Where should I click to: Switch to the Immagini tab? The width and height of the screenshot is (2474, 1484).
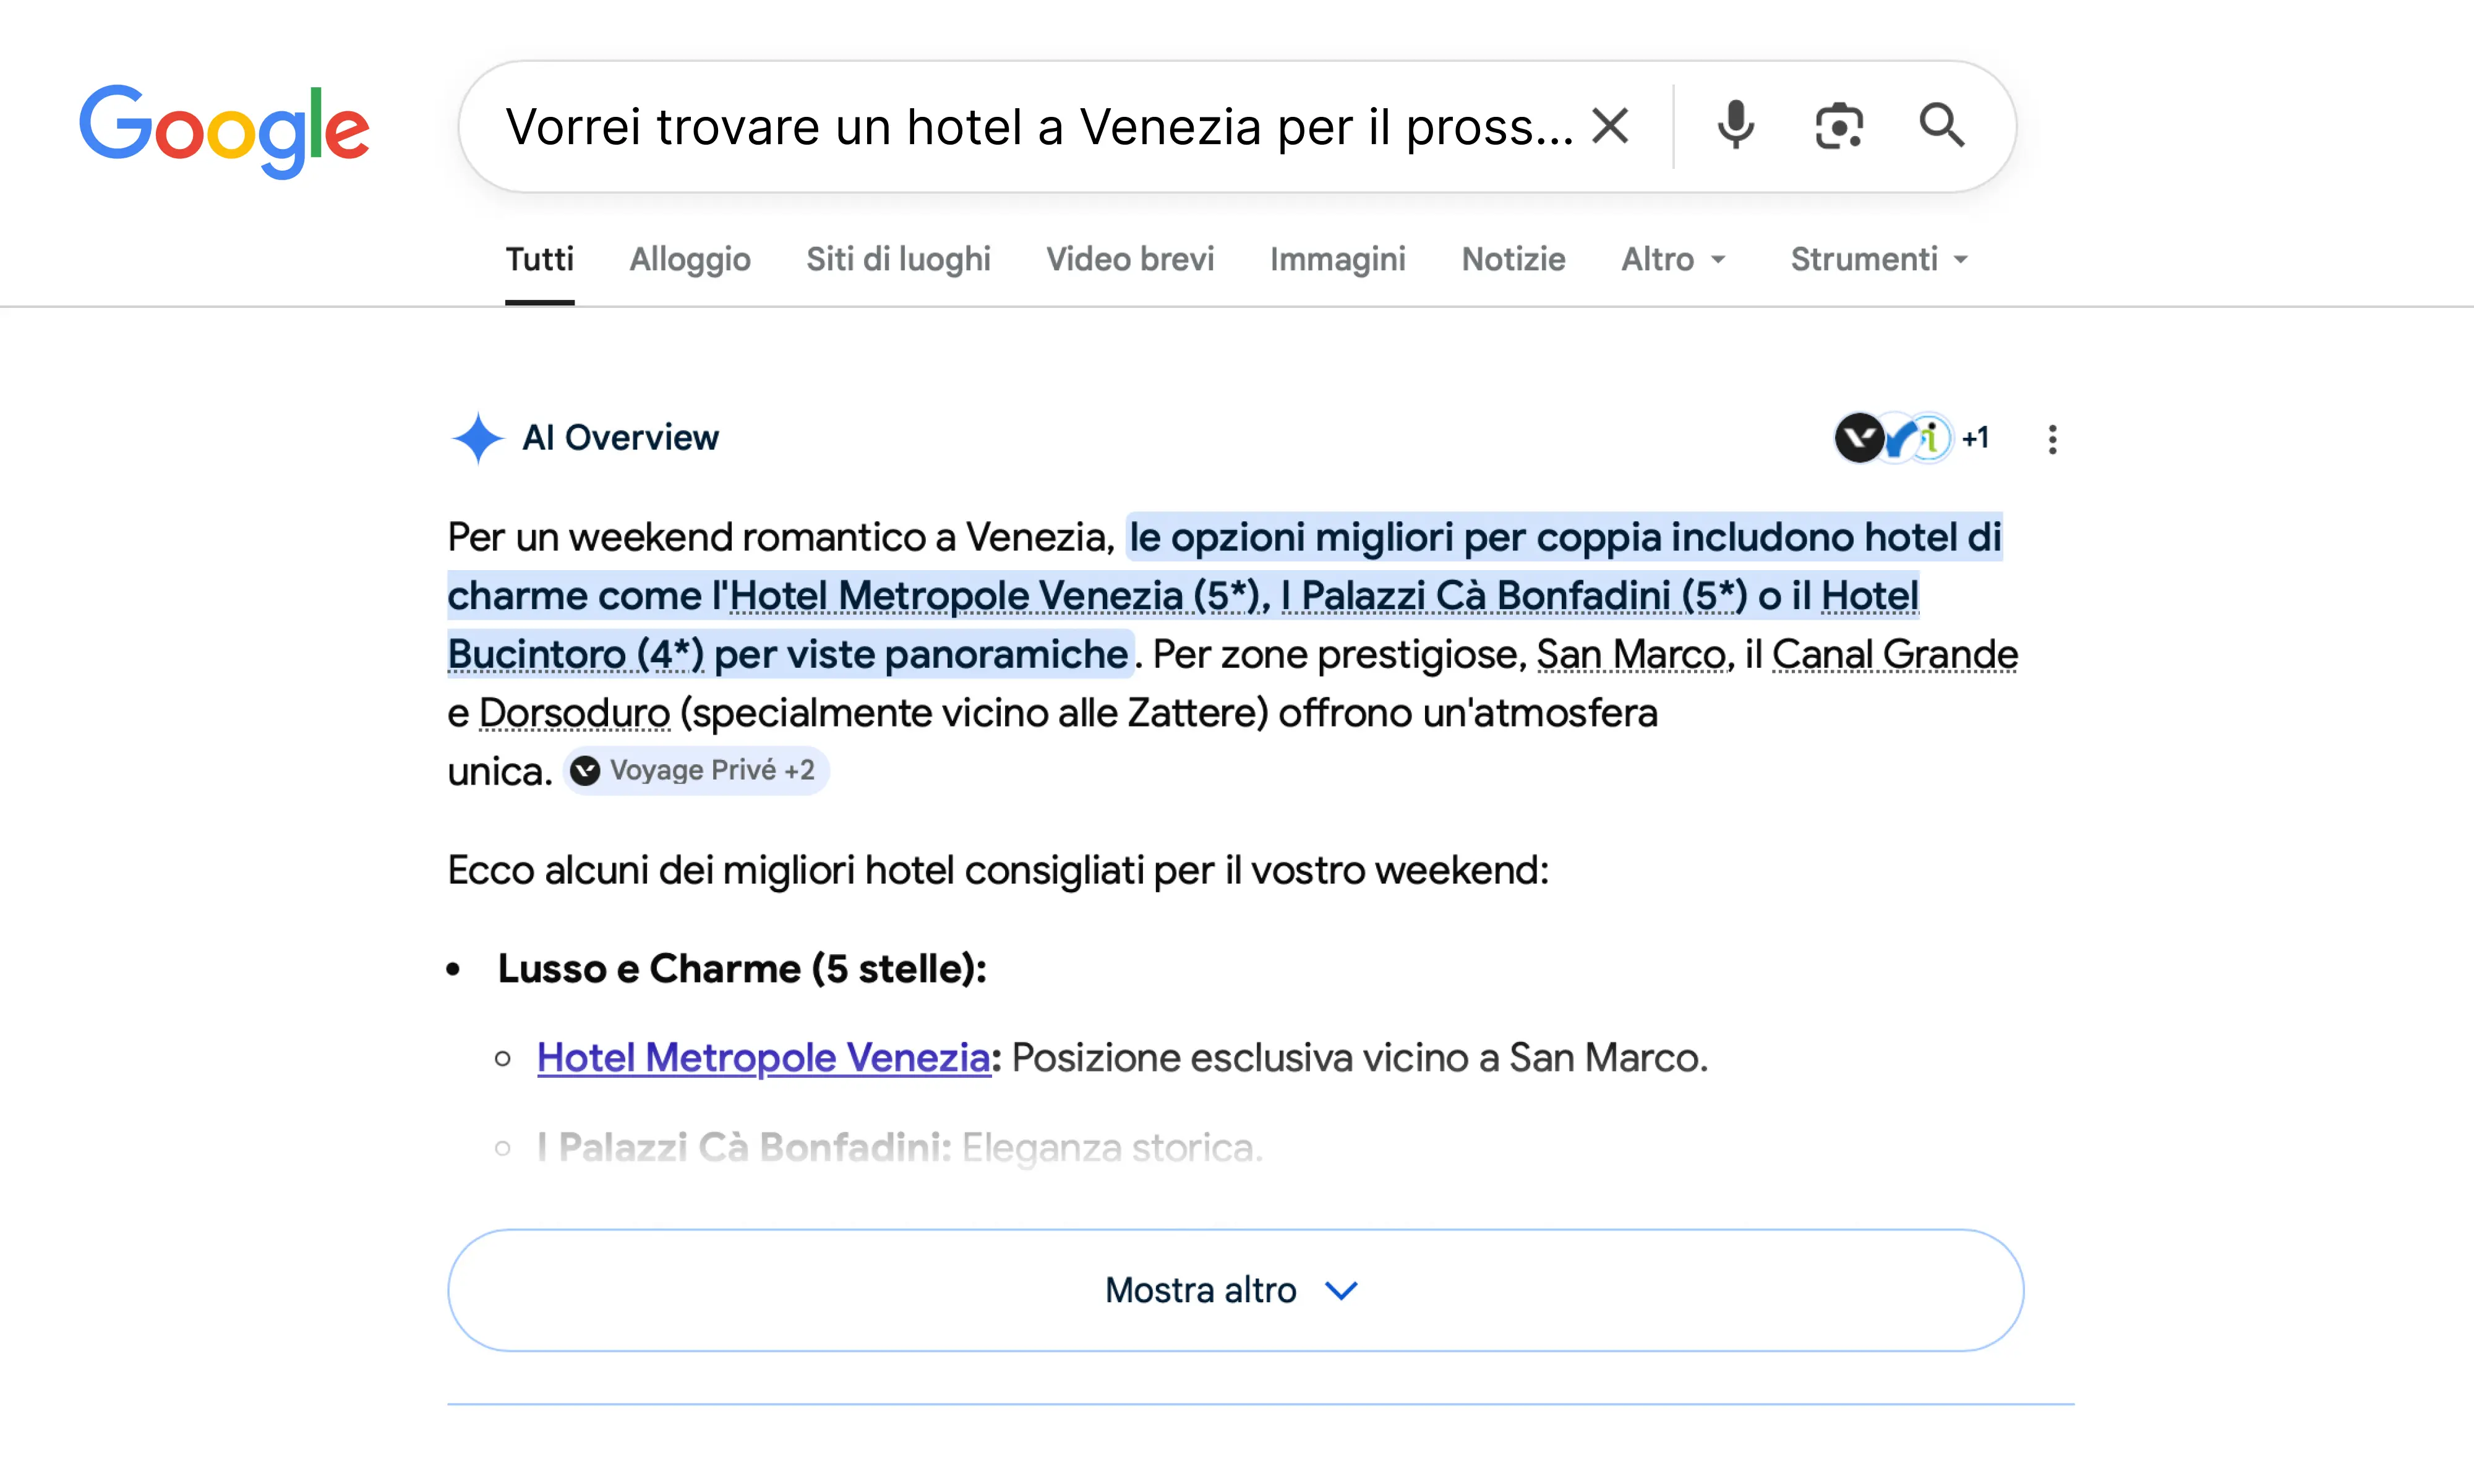[1337, 260]
